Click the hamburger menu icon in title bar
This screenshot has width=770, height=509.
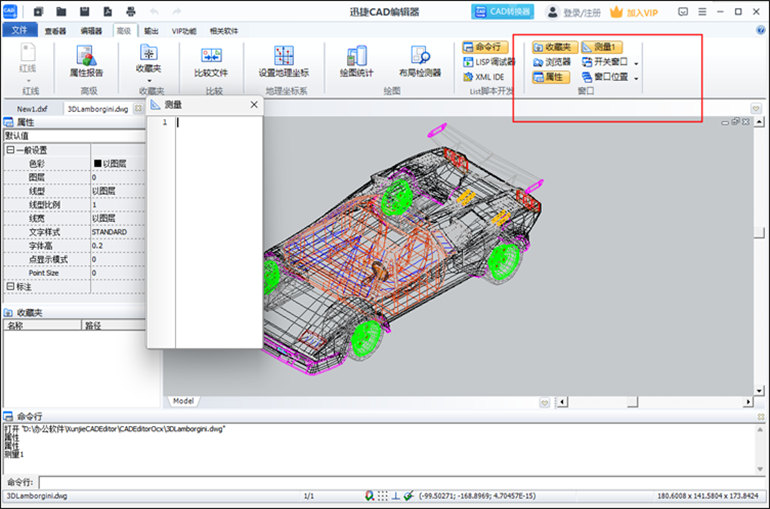coord(702,12)
